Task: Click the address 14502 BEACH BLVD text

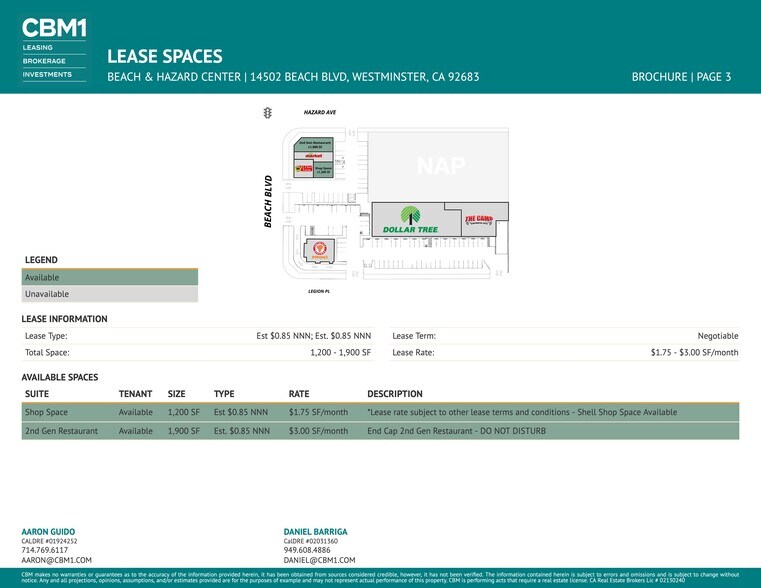Action: pyautogui.click(x=298, y=77)
